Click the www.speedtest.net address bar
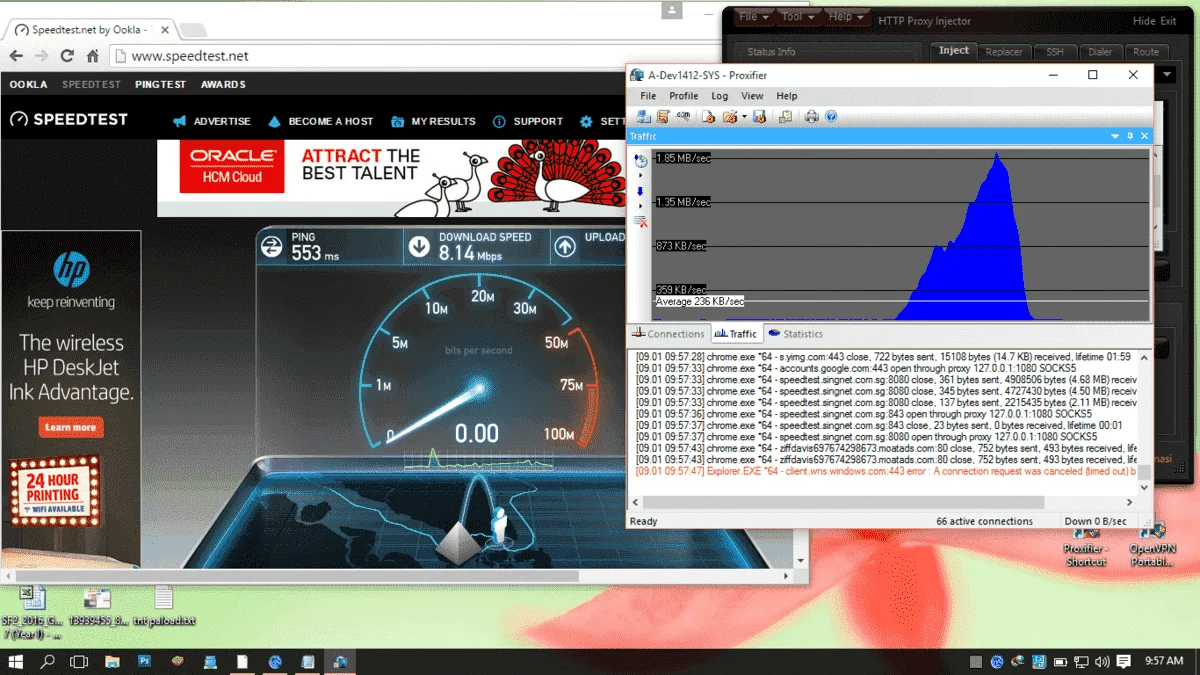This screenshot has width=1200, height=675. (x=420, y=56)
